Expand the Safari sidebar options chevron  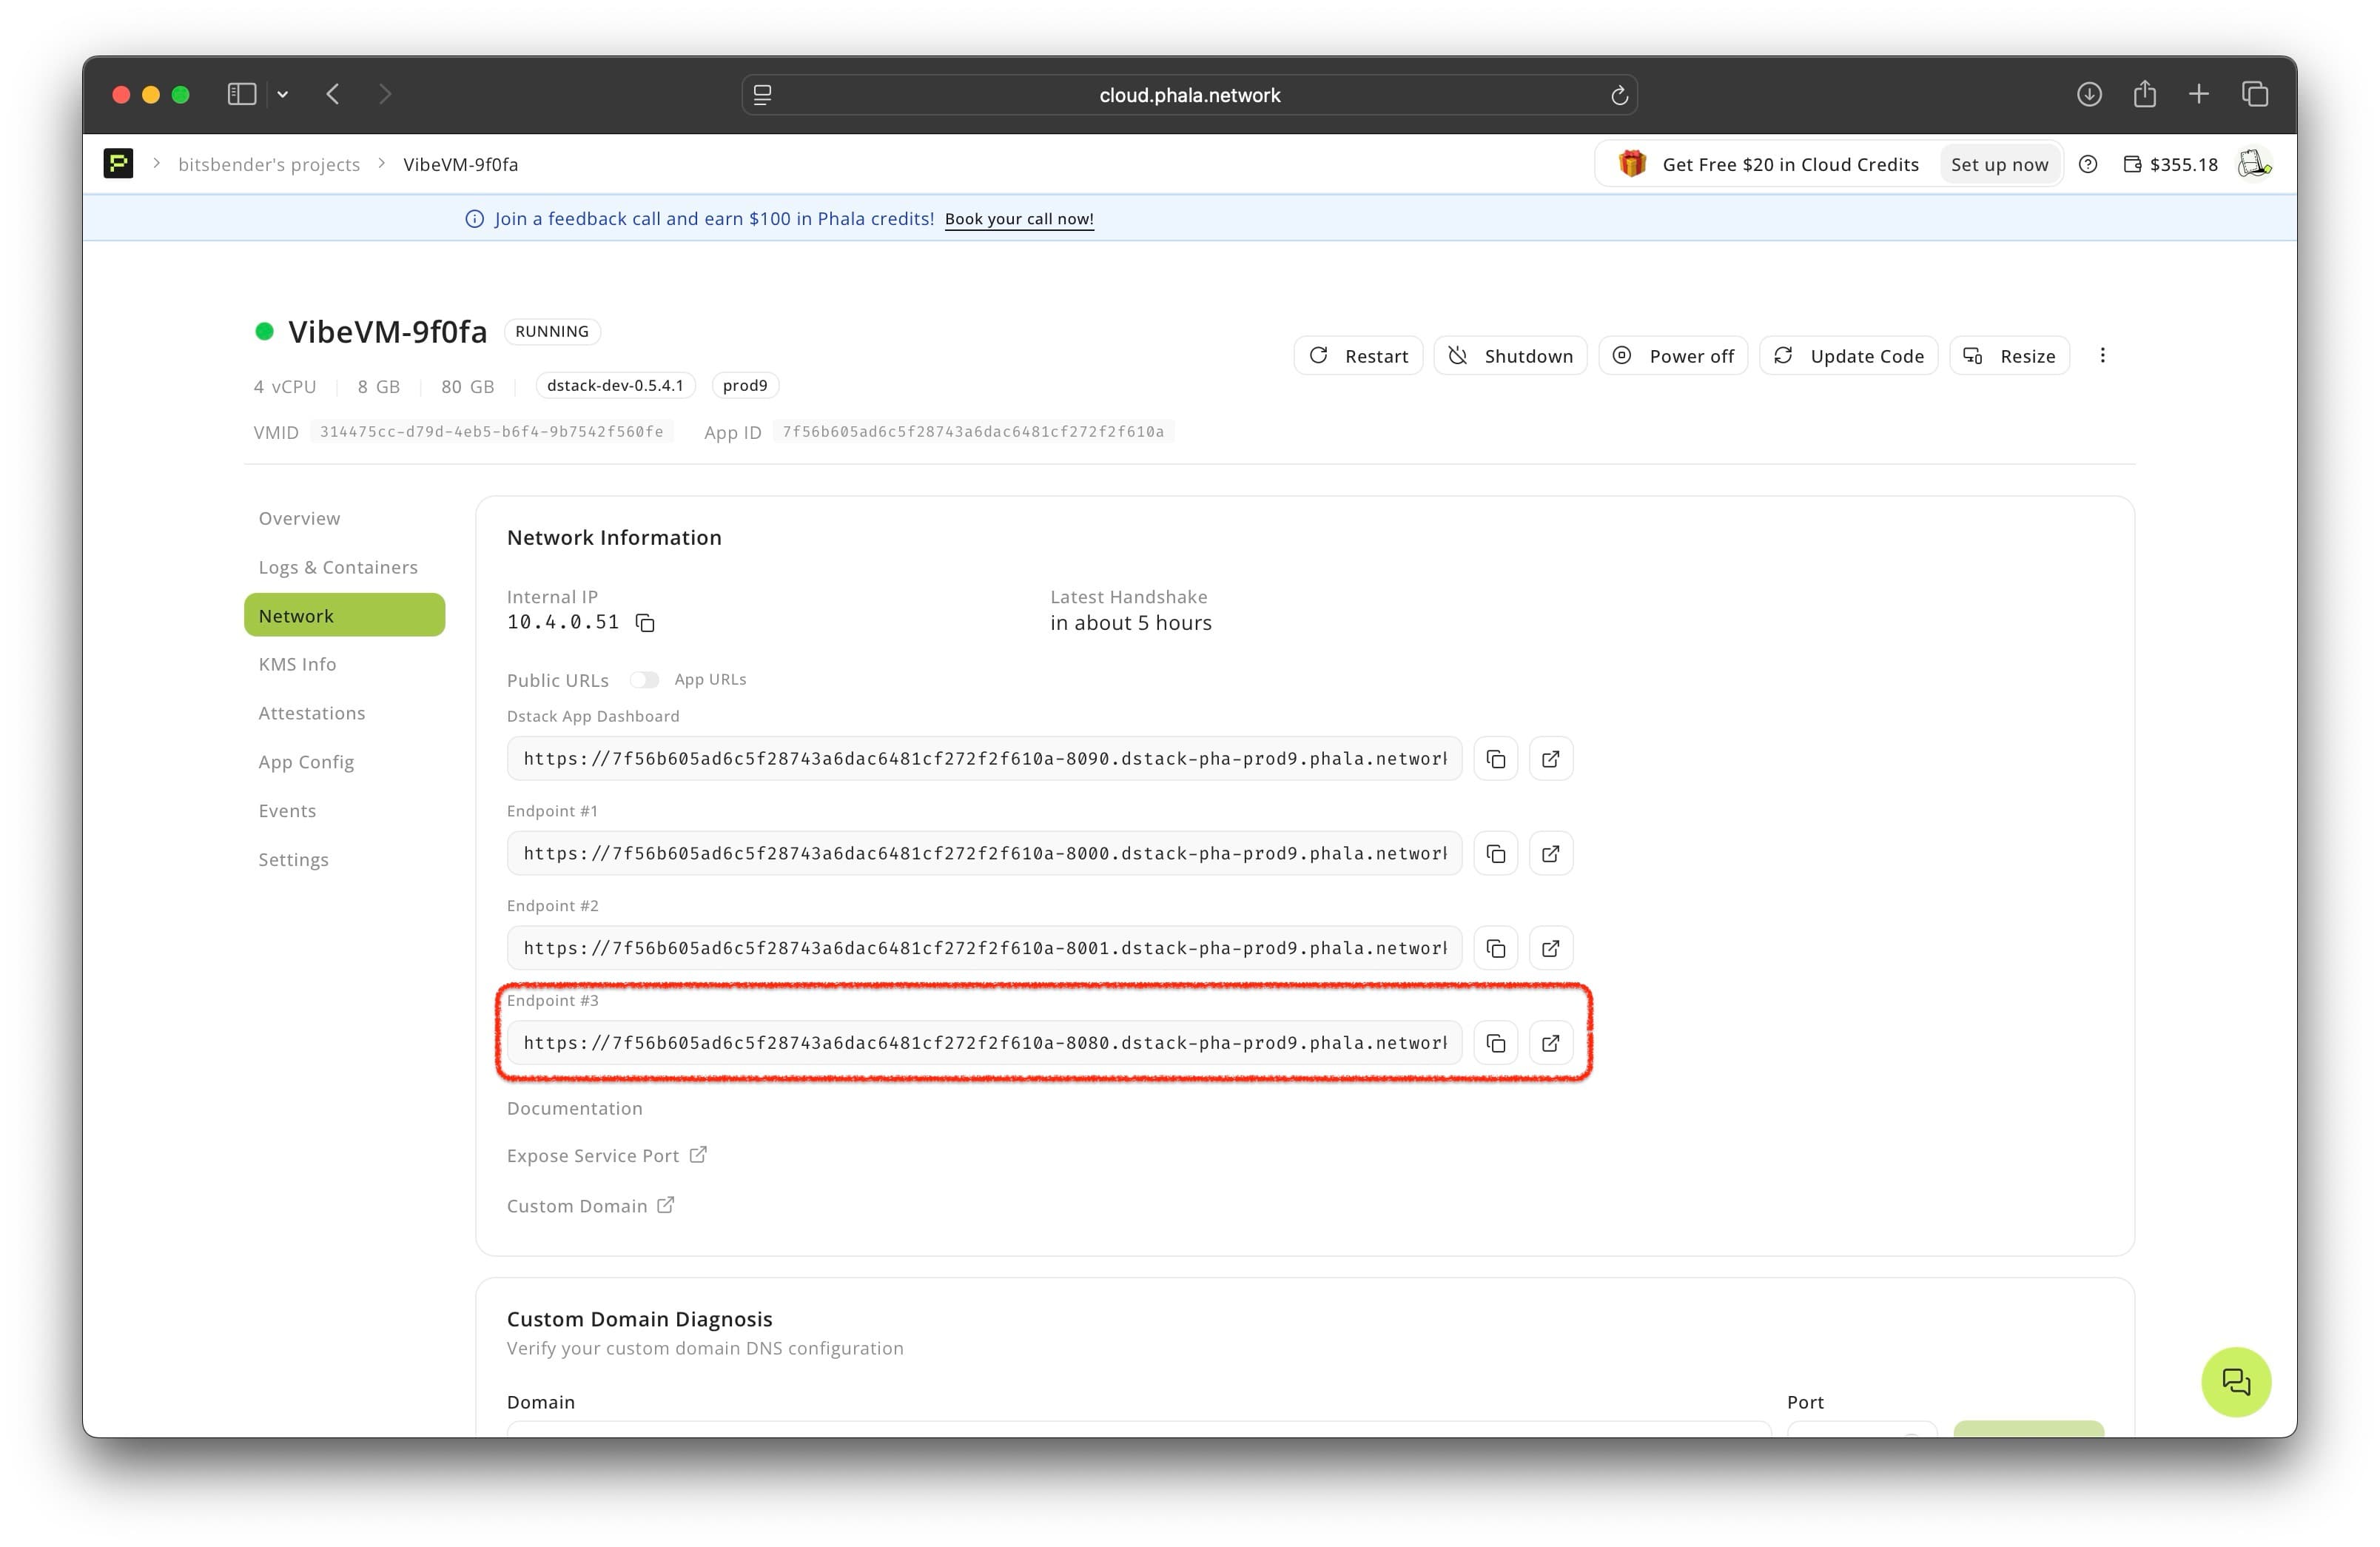[283, 94]
